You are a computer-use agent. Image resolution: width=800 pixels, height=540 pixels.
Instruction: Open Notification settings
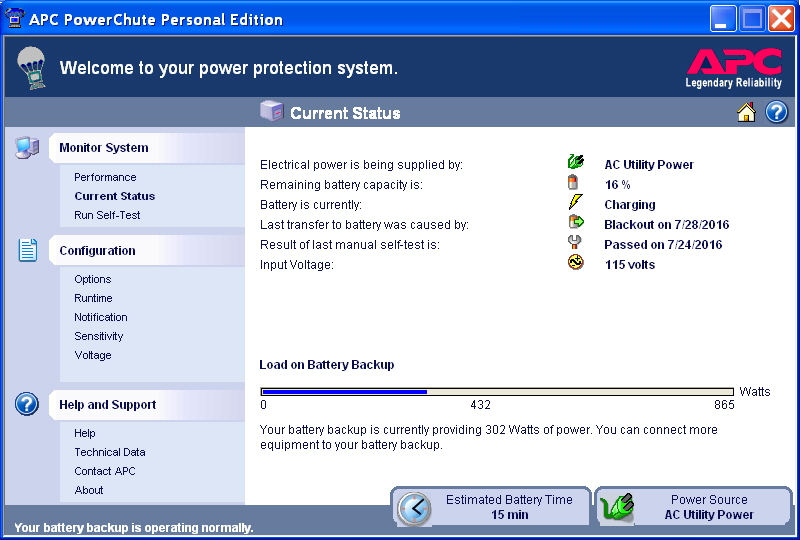pyautogui.click(x=101, y=317)
